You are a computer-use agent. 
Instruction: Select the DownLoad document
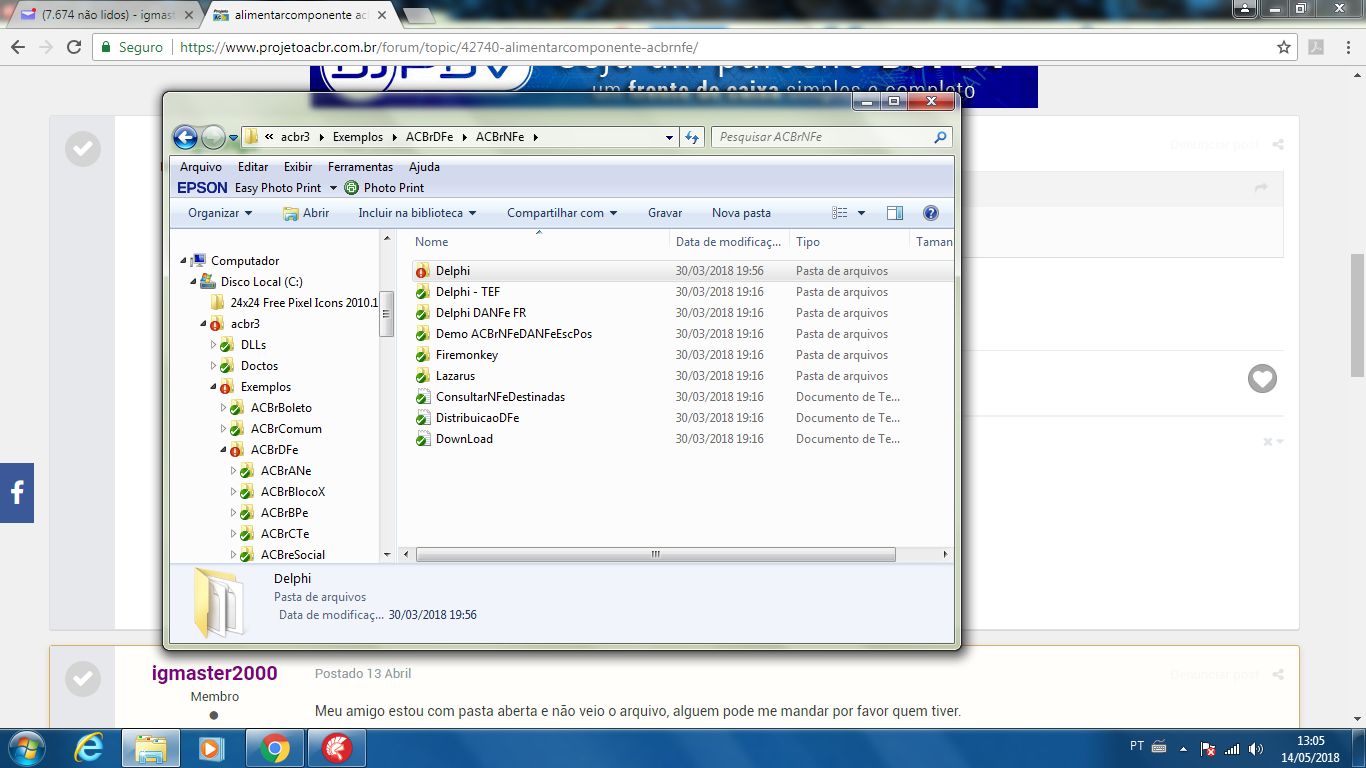464,439
